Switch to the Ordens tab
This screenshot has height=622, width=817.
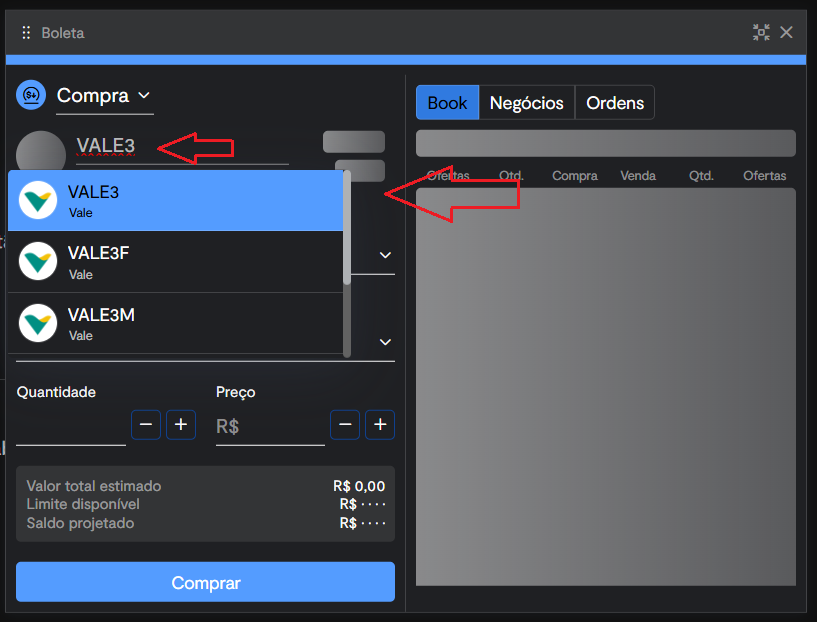pos(615,102)
